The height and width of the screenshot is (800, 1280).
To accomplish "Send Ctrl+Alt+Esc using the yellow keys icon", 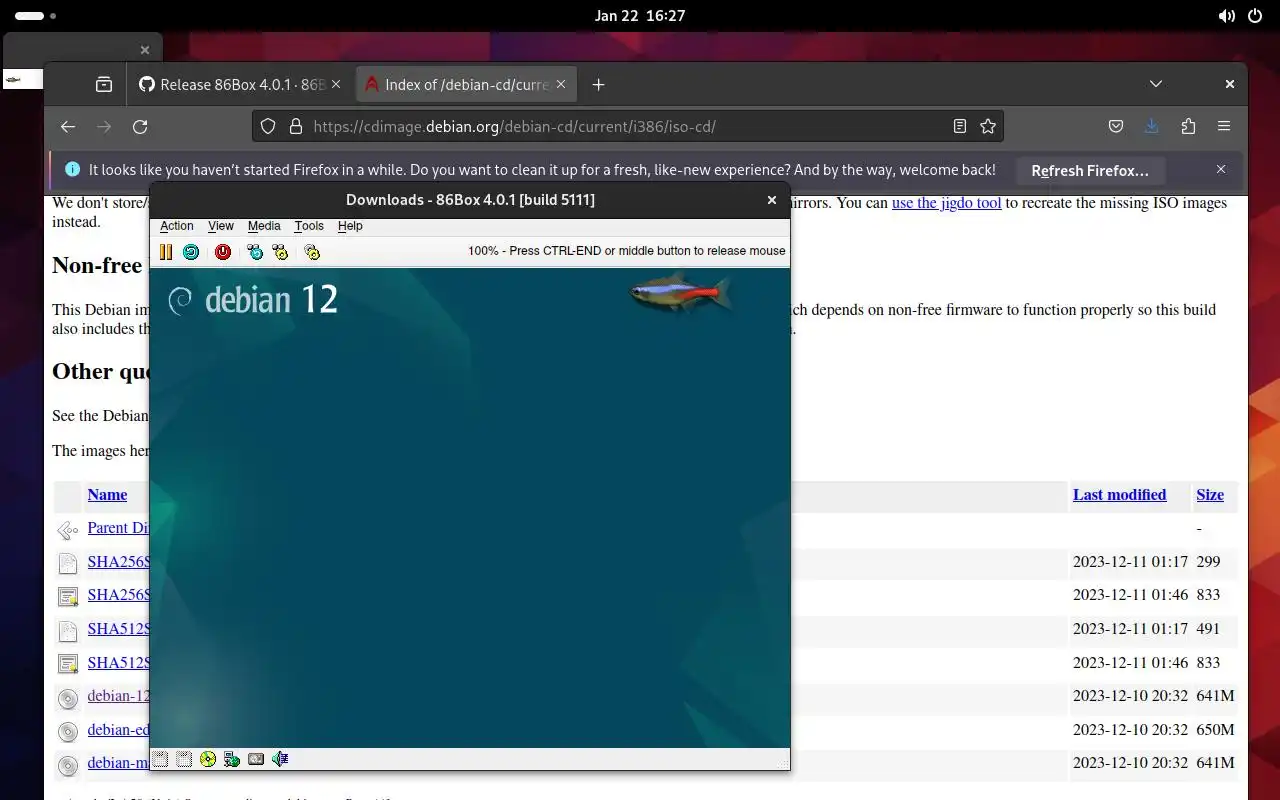I will pos(280,252).
